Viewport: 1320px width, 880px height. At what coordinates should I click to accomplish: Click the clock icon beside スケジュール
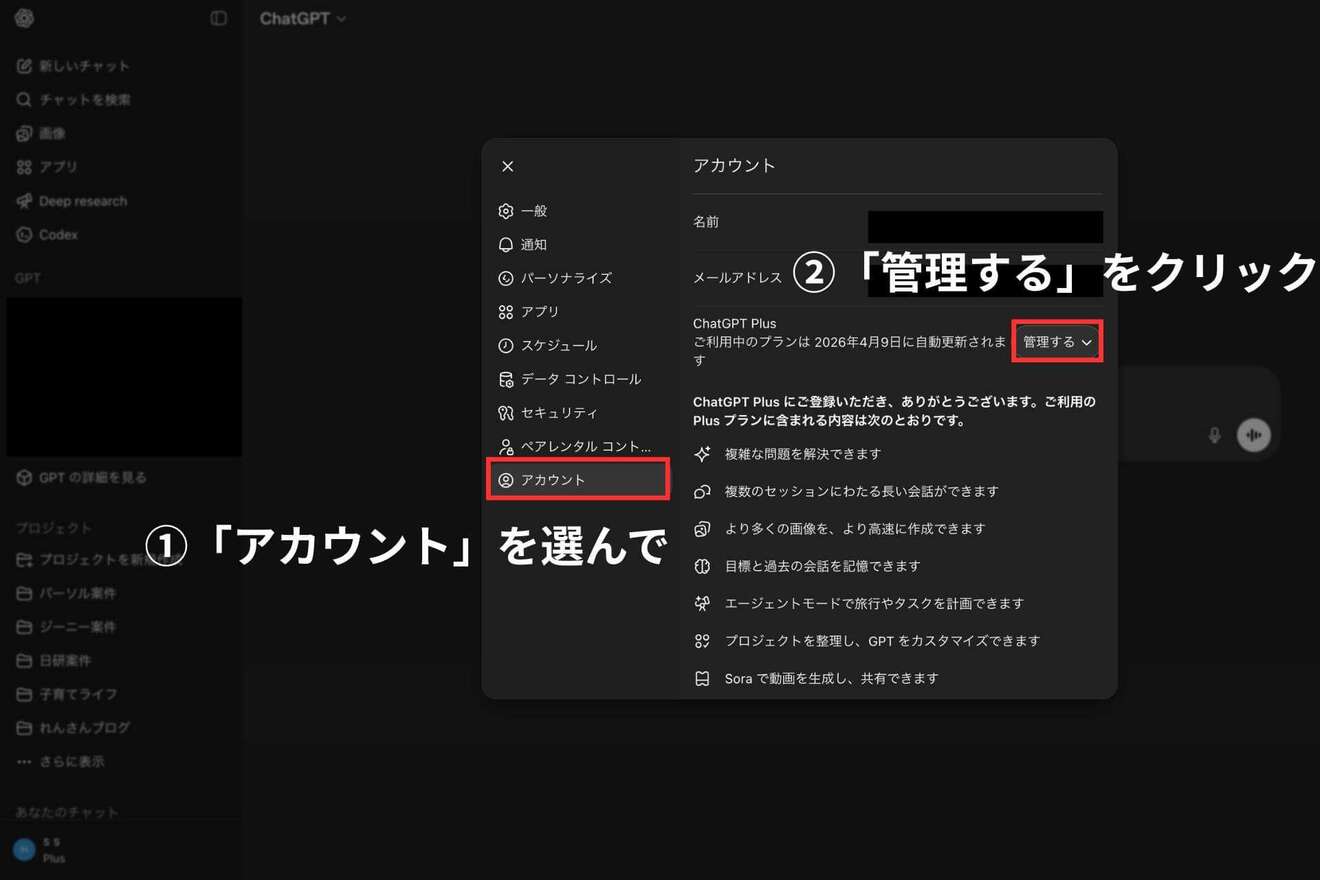coord(506,345)
